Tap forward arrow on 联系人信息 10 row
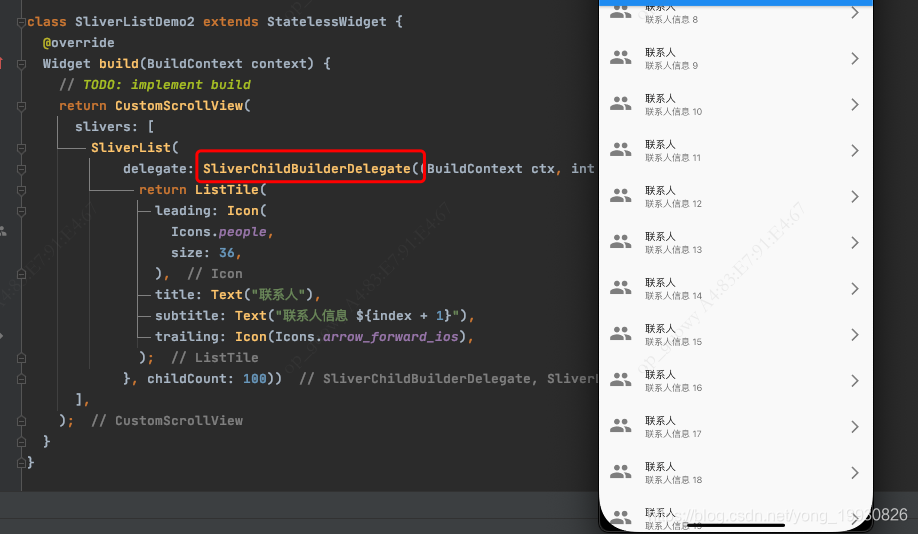The image size is (918, 534). [x=855, y=105]
